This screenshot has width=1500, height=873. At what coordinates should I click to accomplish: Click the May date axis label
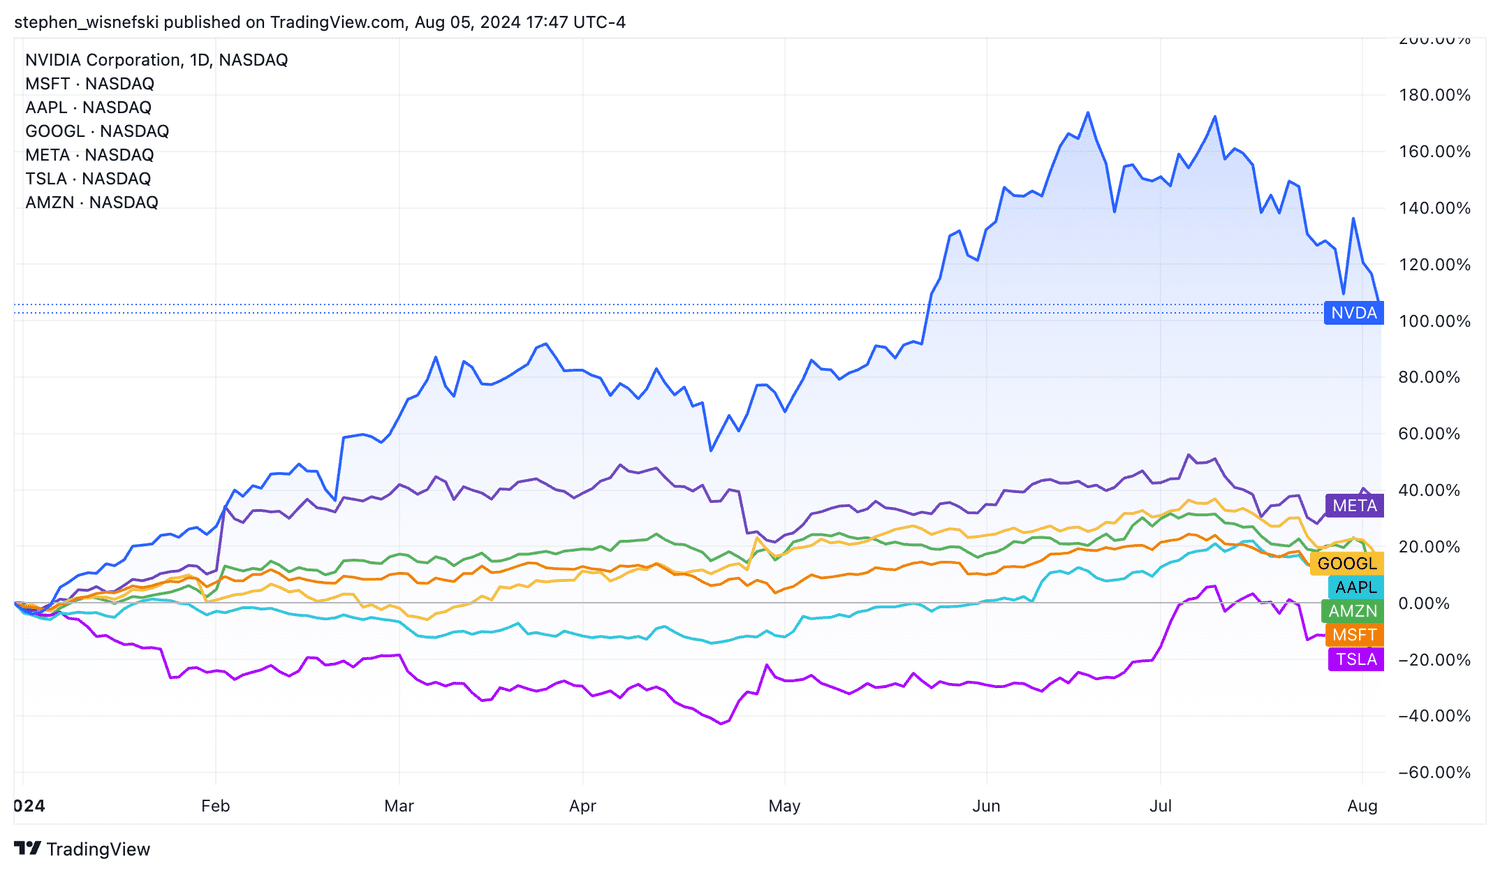click(x=785, y=806)
